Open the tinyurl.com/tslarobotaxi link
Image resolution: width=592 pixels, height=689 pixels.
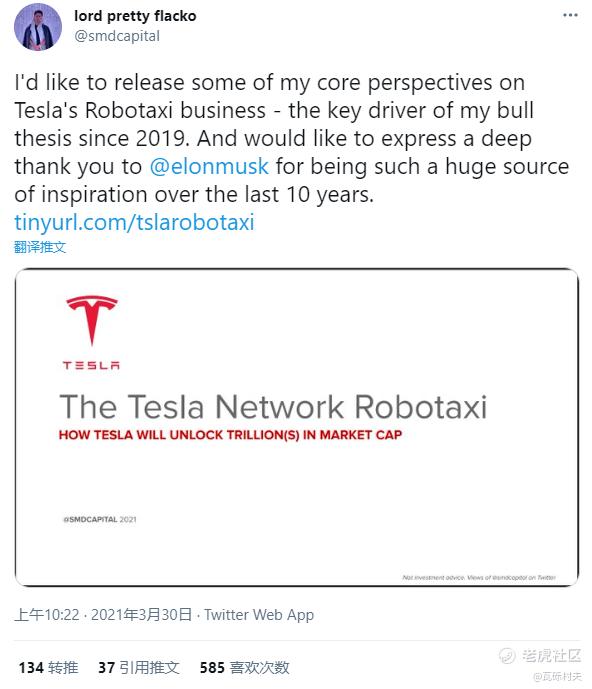pos(134,222)
